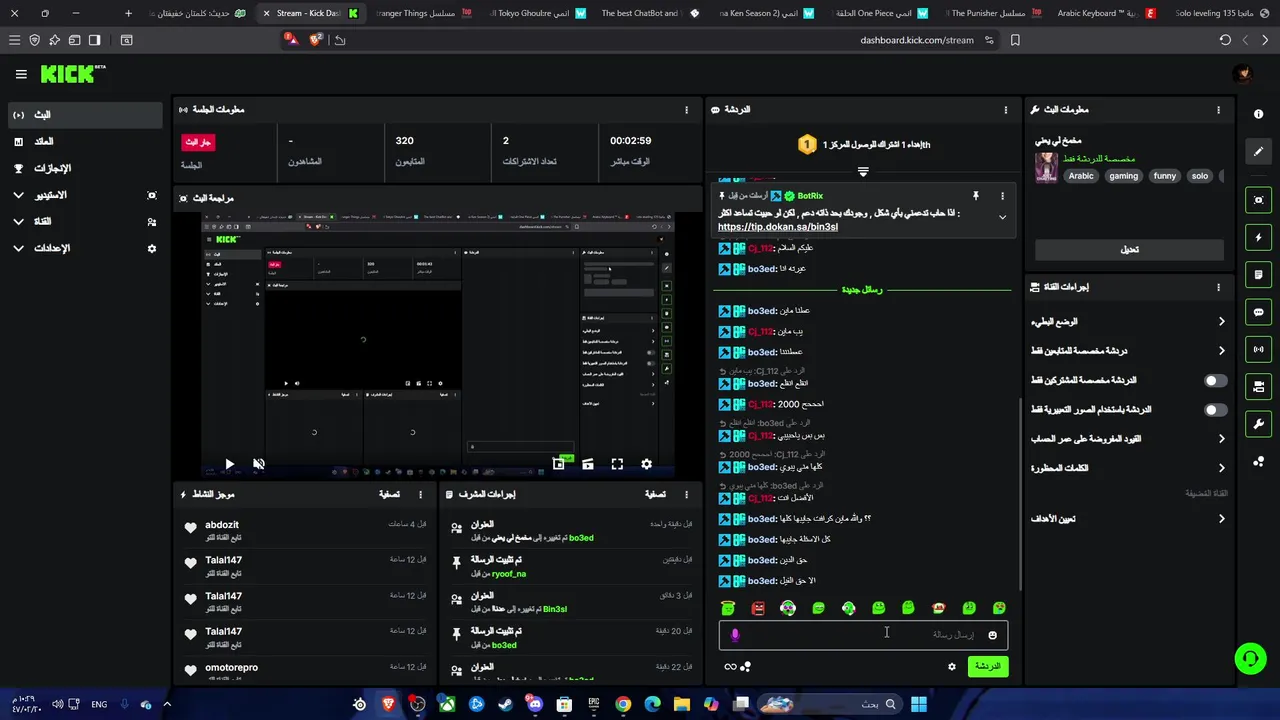1280x720 pixels.
Task: Toggle the lightning activity widget in right sidebar
Action: pyautogui.click(x=1258, y=238)
